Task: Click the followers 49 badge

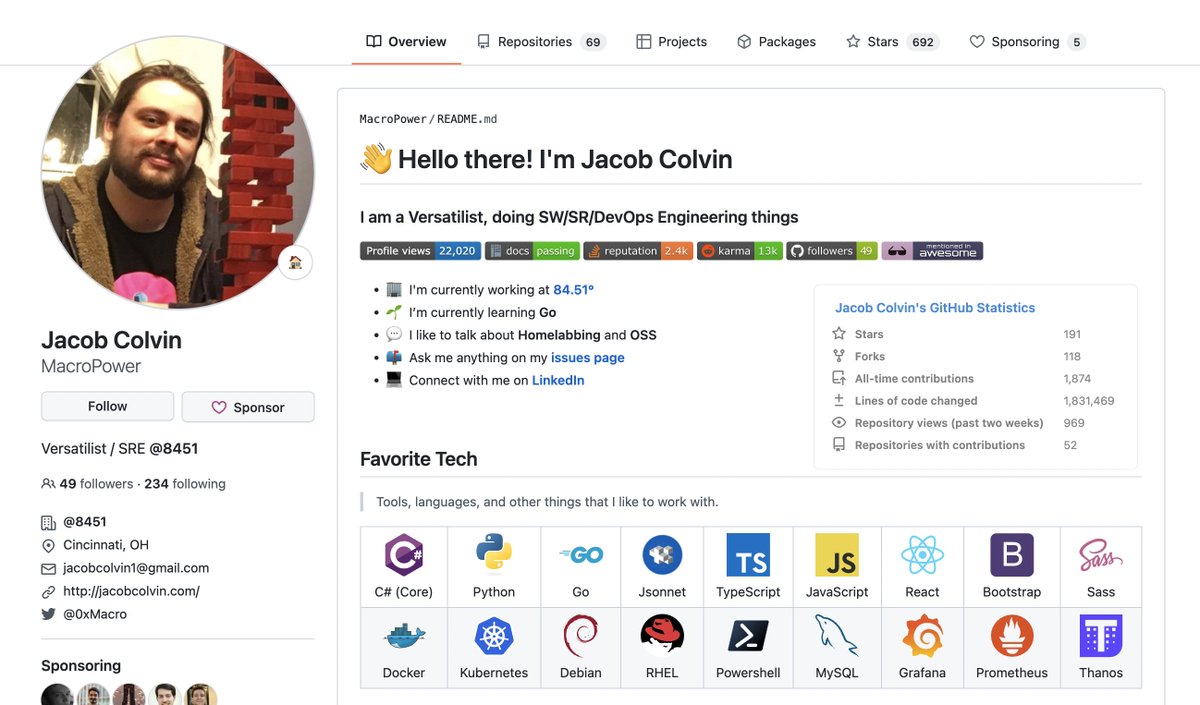Action: coord(832,251)
